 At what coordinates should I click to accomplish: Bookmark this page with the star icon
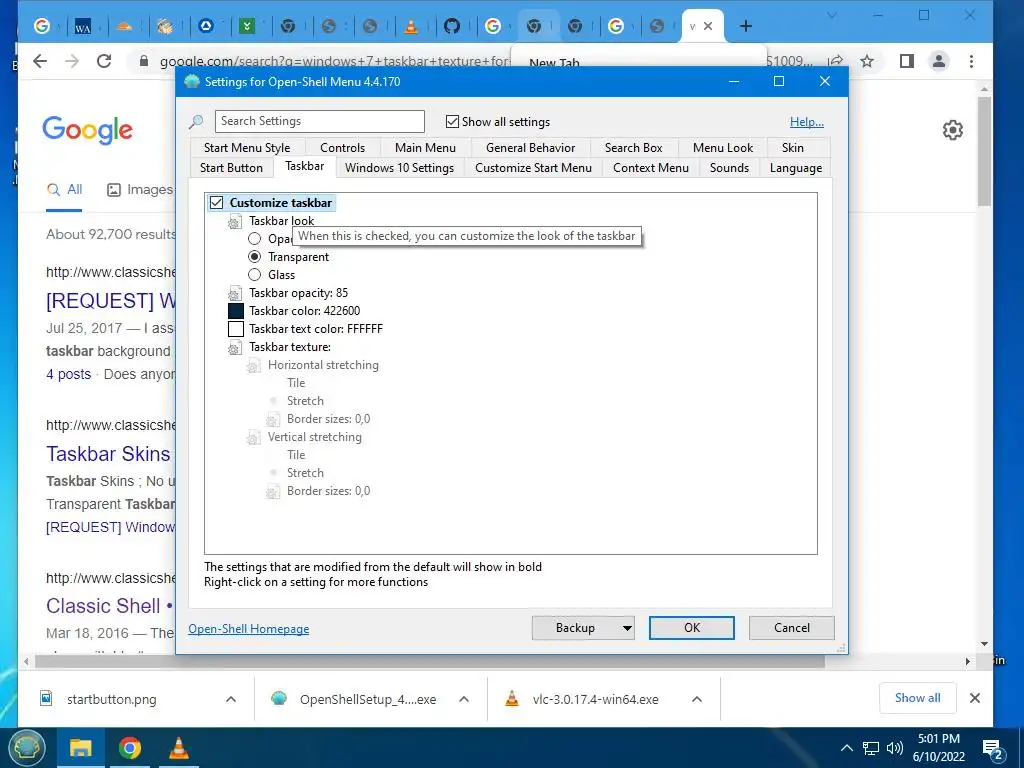pos(867,61)
